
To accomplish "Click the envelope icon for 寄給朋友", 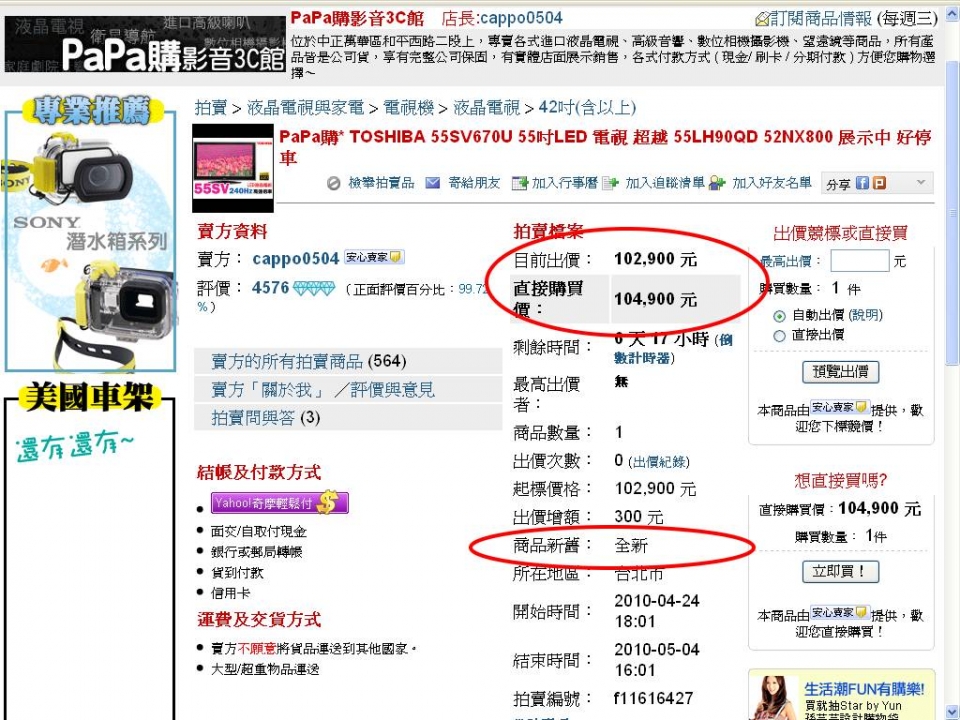I will (433, 182).
